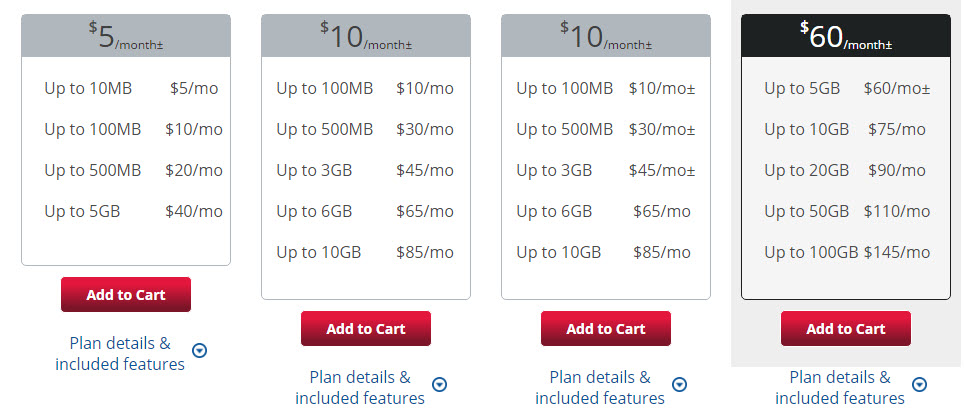Click Add to Cart under third plan card
The width and height of the screenshot is (964, 419).
pyautogui.click(x=606, y=329)
